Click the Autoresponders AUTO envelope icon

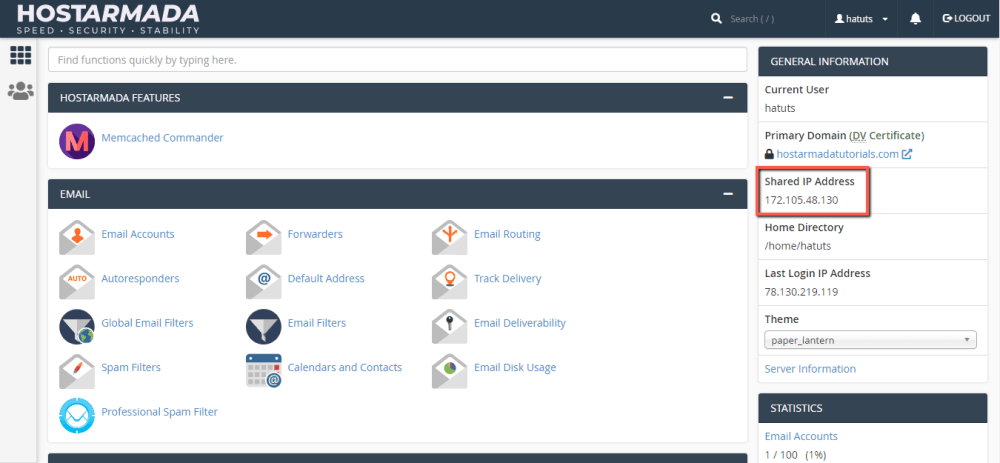tap(77, 282)
